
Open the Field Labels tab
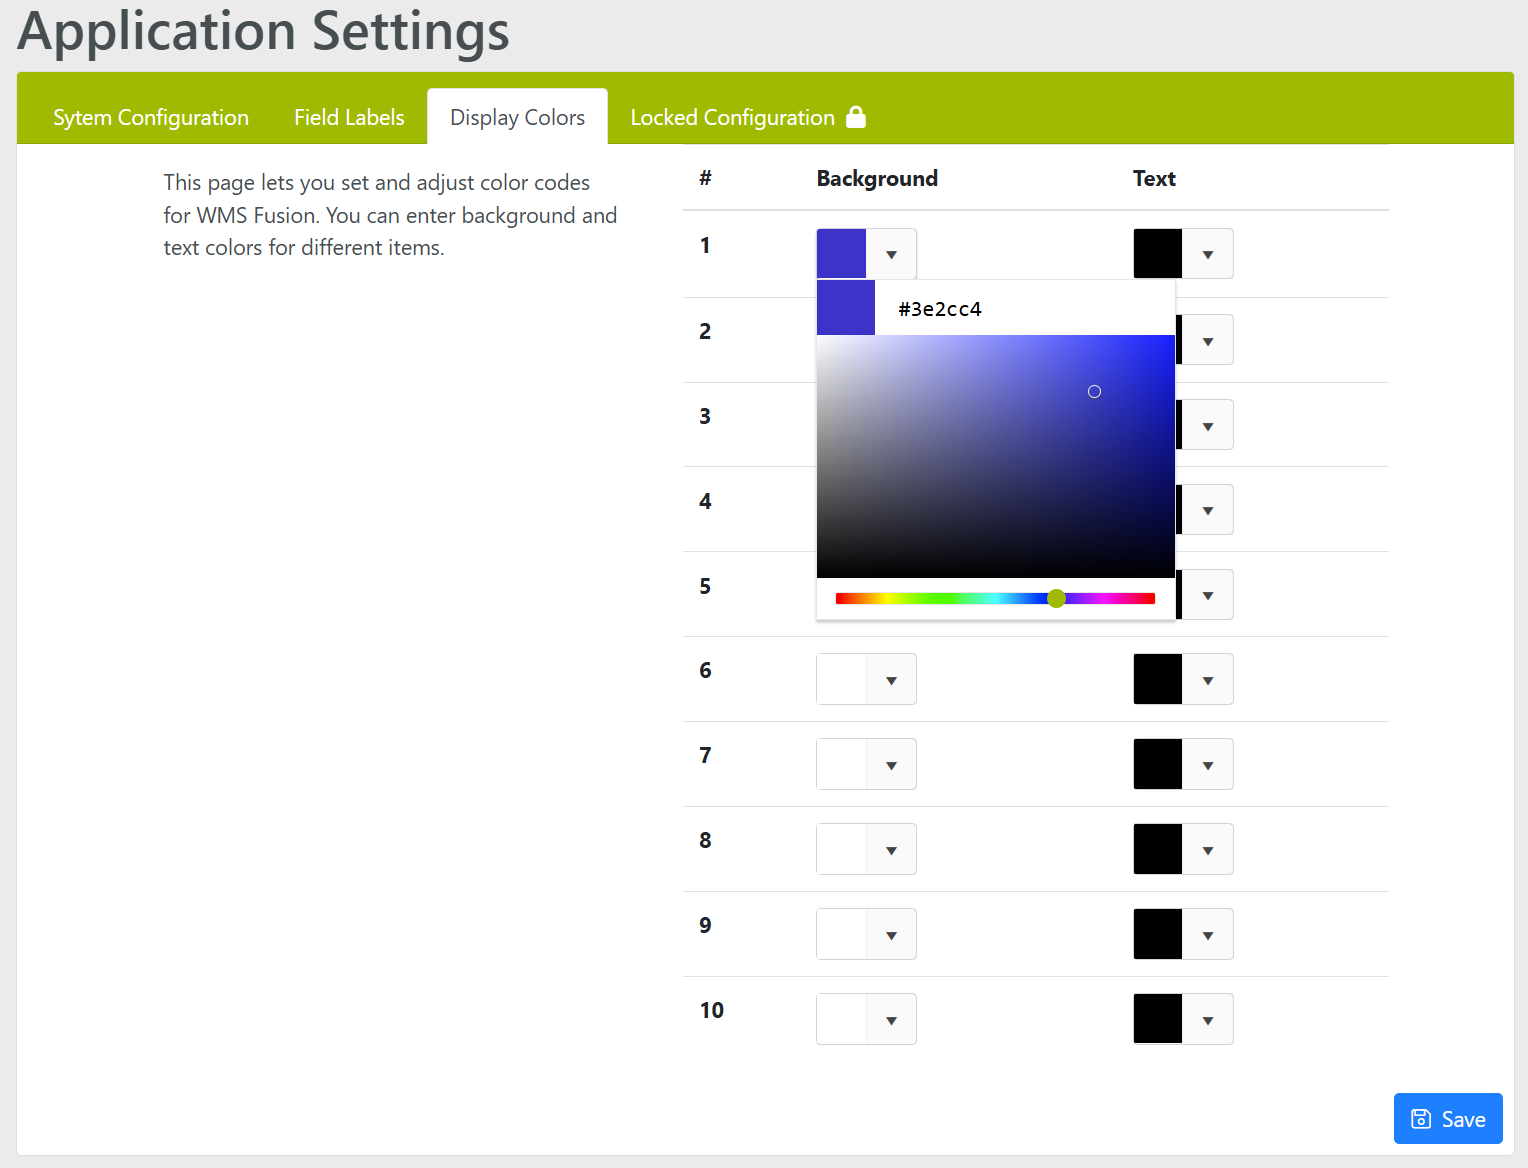click(349, 117)
